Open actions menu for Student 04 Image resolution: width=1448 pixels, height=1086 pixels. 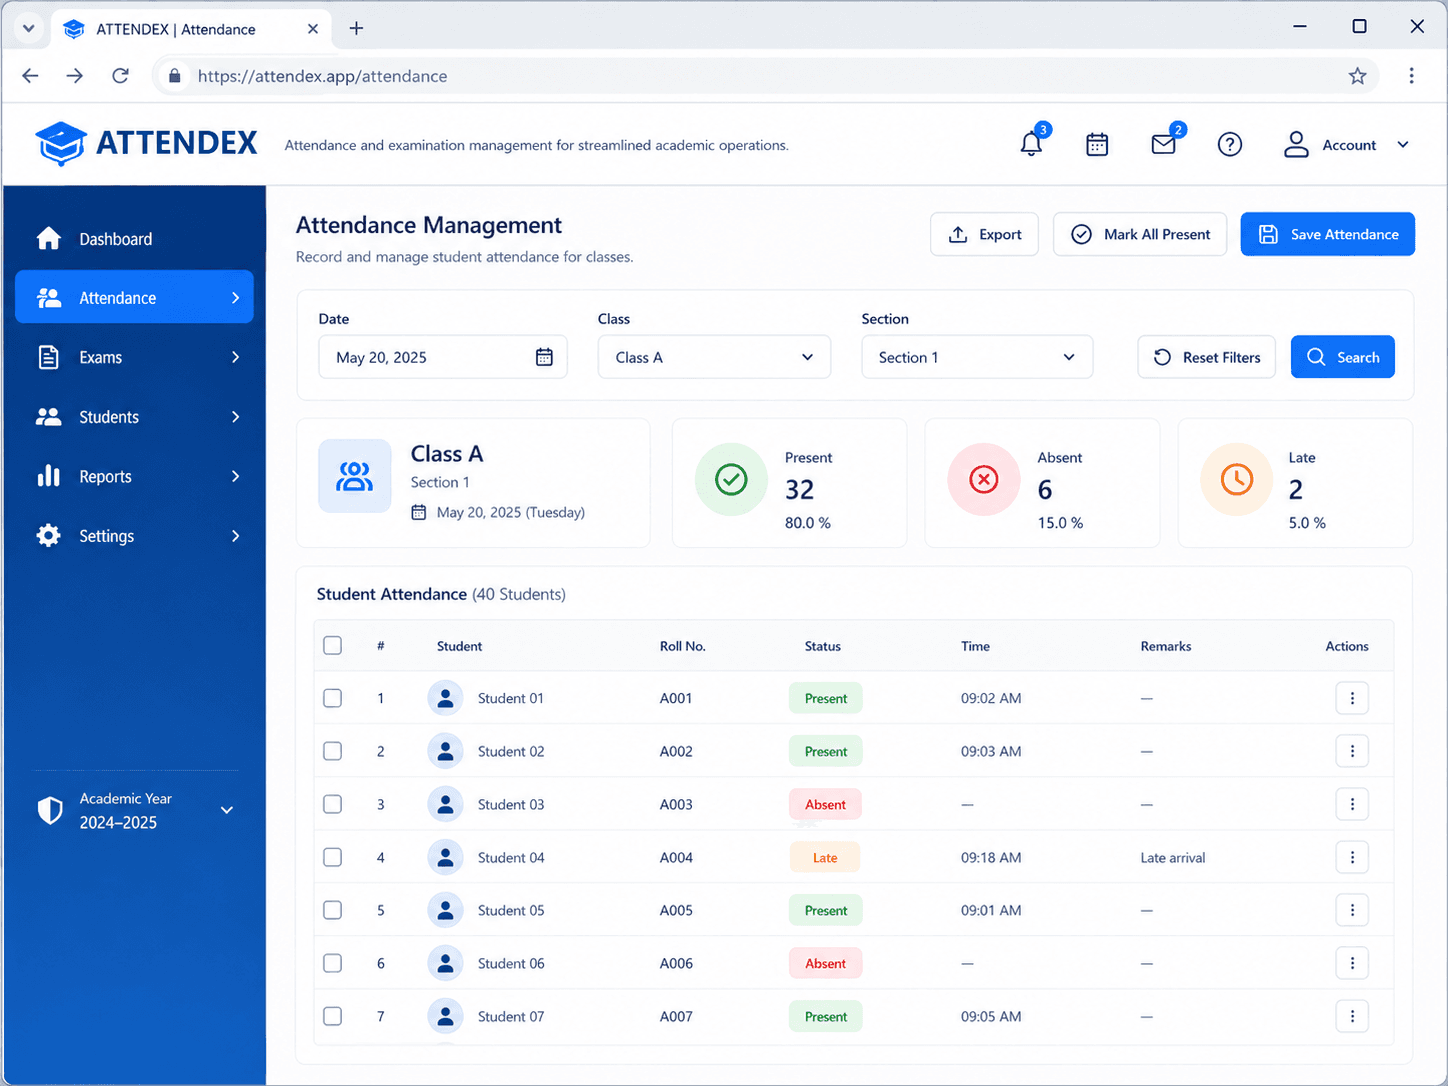1352,857
